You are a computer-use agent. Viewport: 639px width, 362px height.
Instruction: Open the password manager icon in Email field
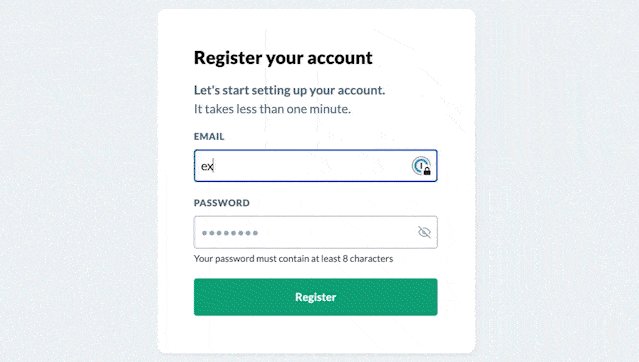click(x=421, y=166)
